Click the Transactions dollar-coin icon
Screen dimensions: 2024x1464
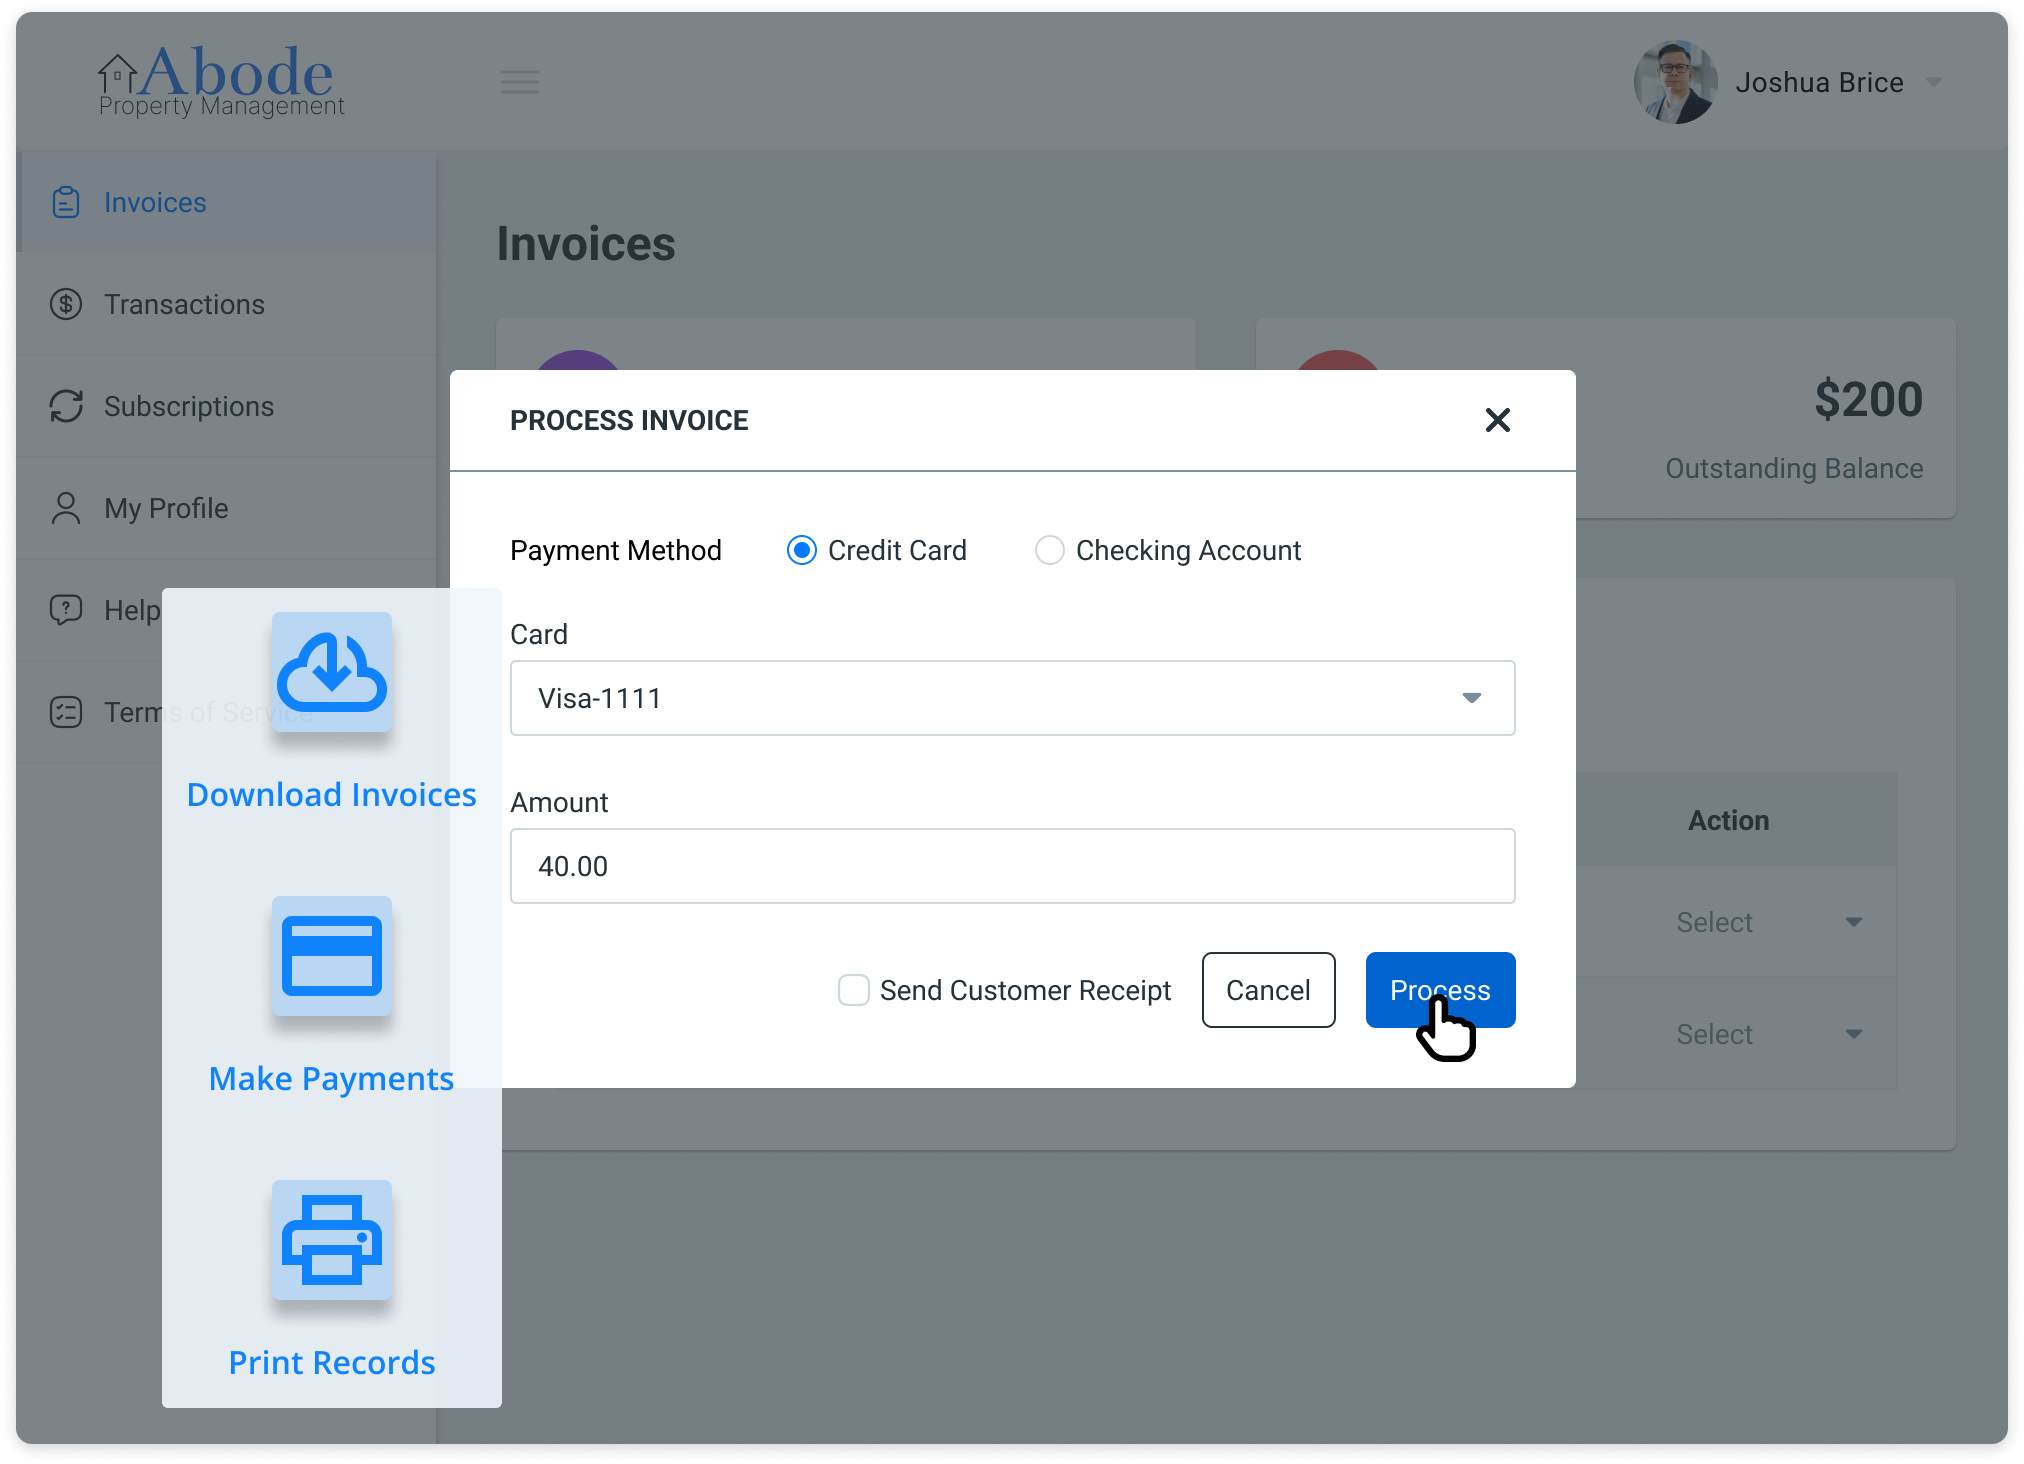click(x=66, y=304)
